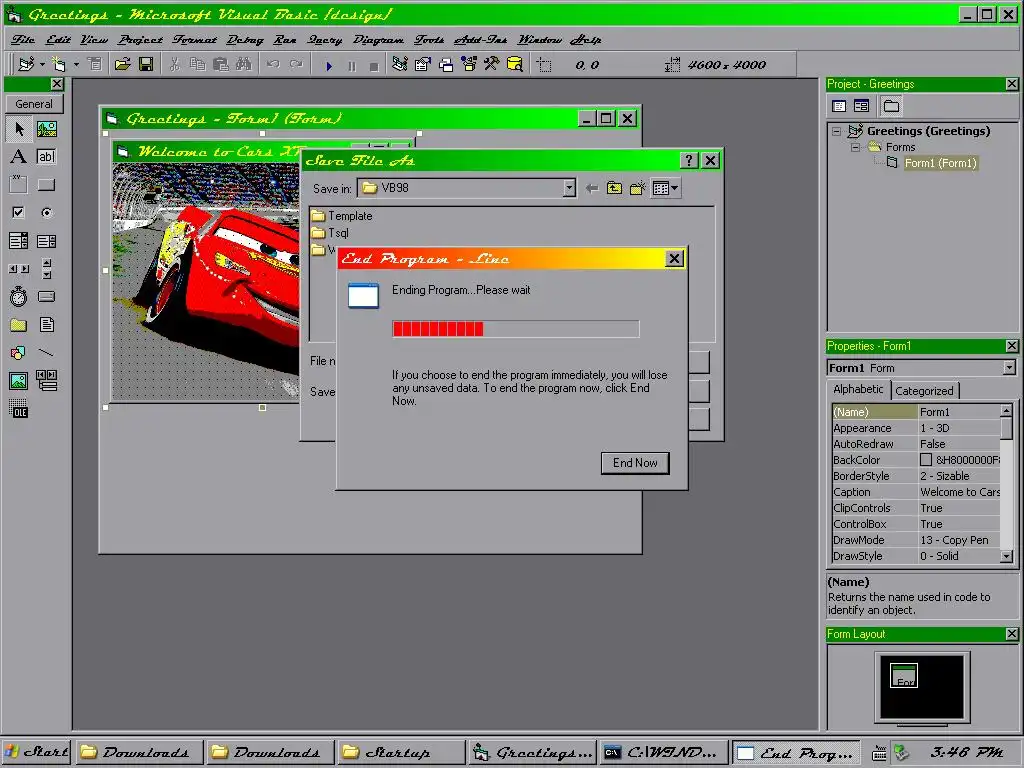Open the Debug menu
Image resolution: width=1024 pixels, height=768 pixels.
(x=245, y=40)
